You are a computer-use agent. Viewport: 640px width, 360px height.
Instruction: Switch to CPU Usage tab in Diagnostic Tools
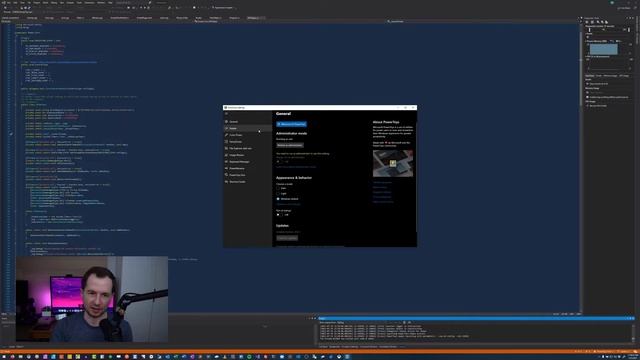pos(624,76)
